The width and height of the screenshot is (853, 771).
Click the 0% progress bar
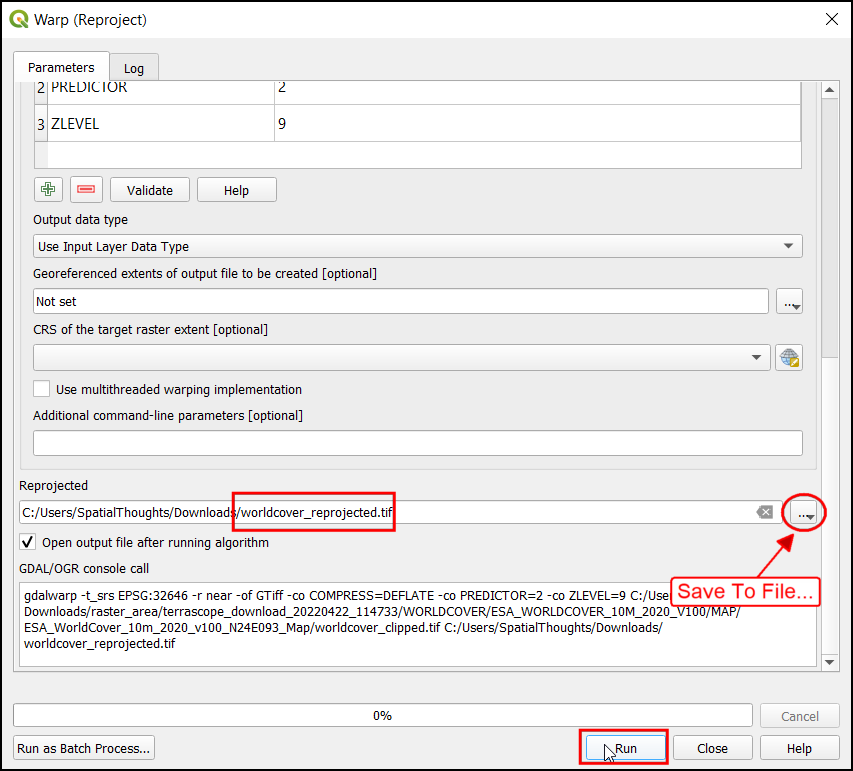tap(382, 715)
